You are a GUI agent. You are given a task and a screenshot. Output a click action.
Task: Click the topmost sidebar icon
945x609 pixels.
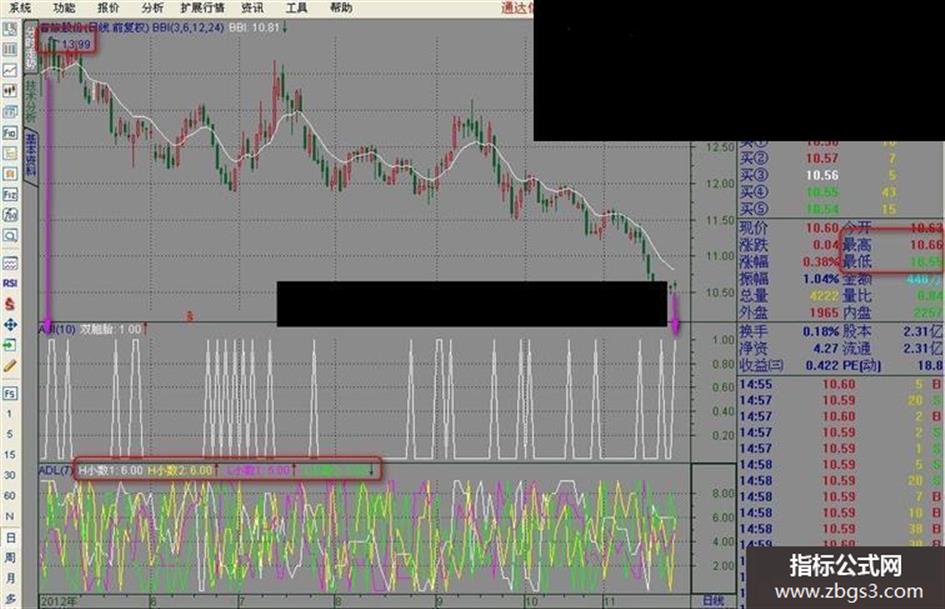coord(10,29)
